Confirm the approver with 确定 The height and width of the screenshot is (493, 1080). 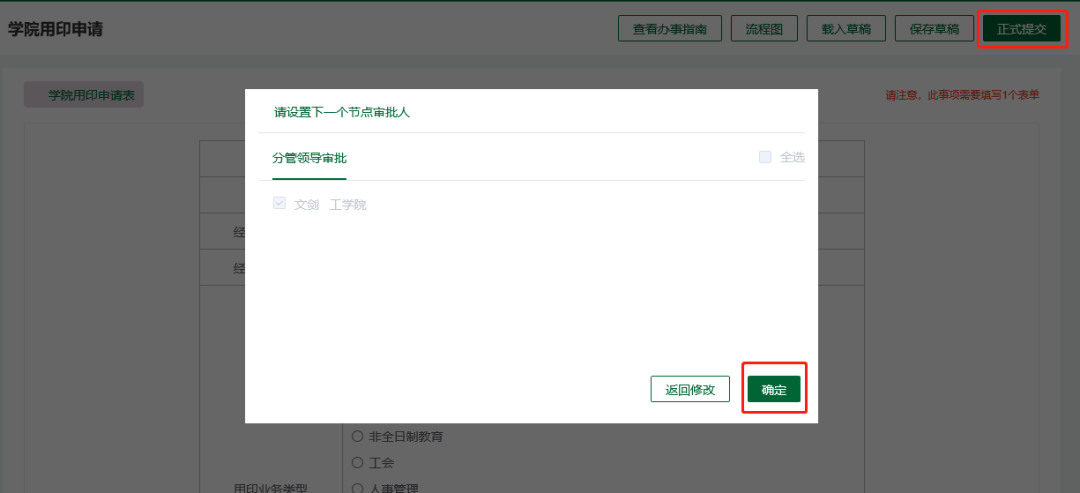coord(773,389)
